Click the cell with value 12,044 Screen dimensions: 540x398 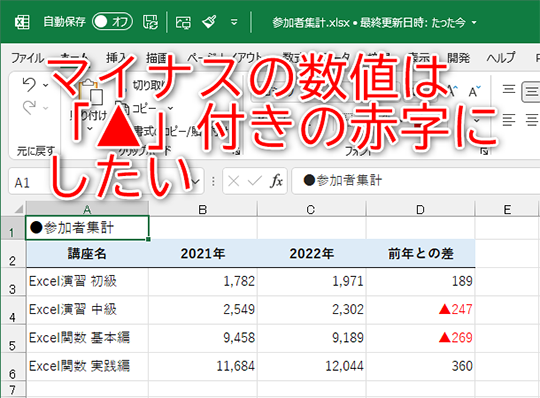click(311, 366)
